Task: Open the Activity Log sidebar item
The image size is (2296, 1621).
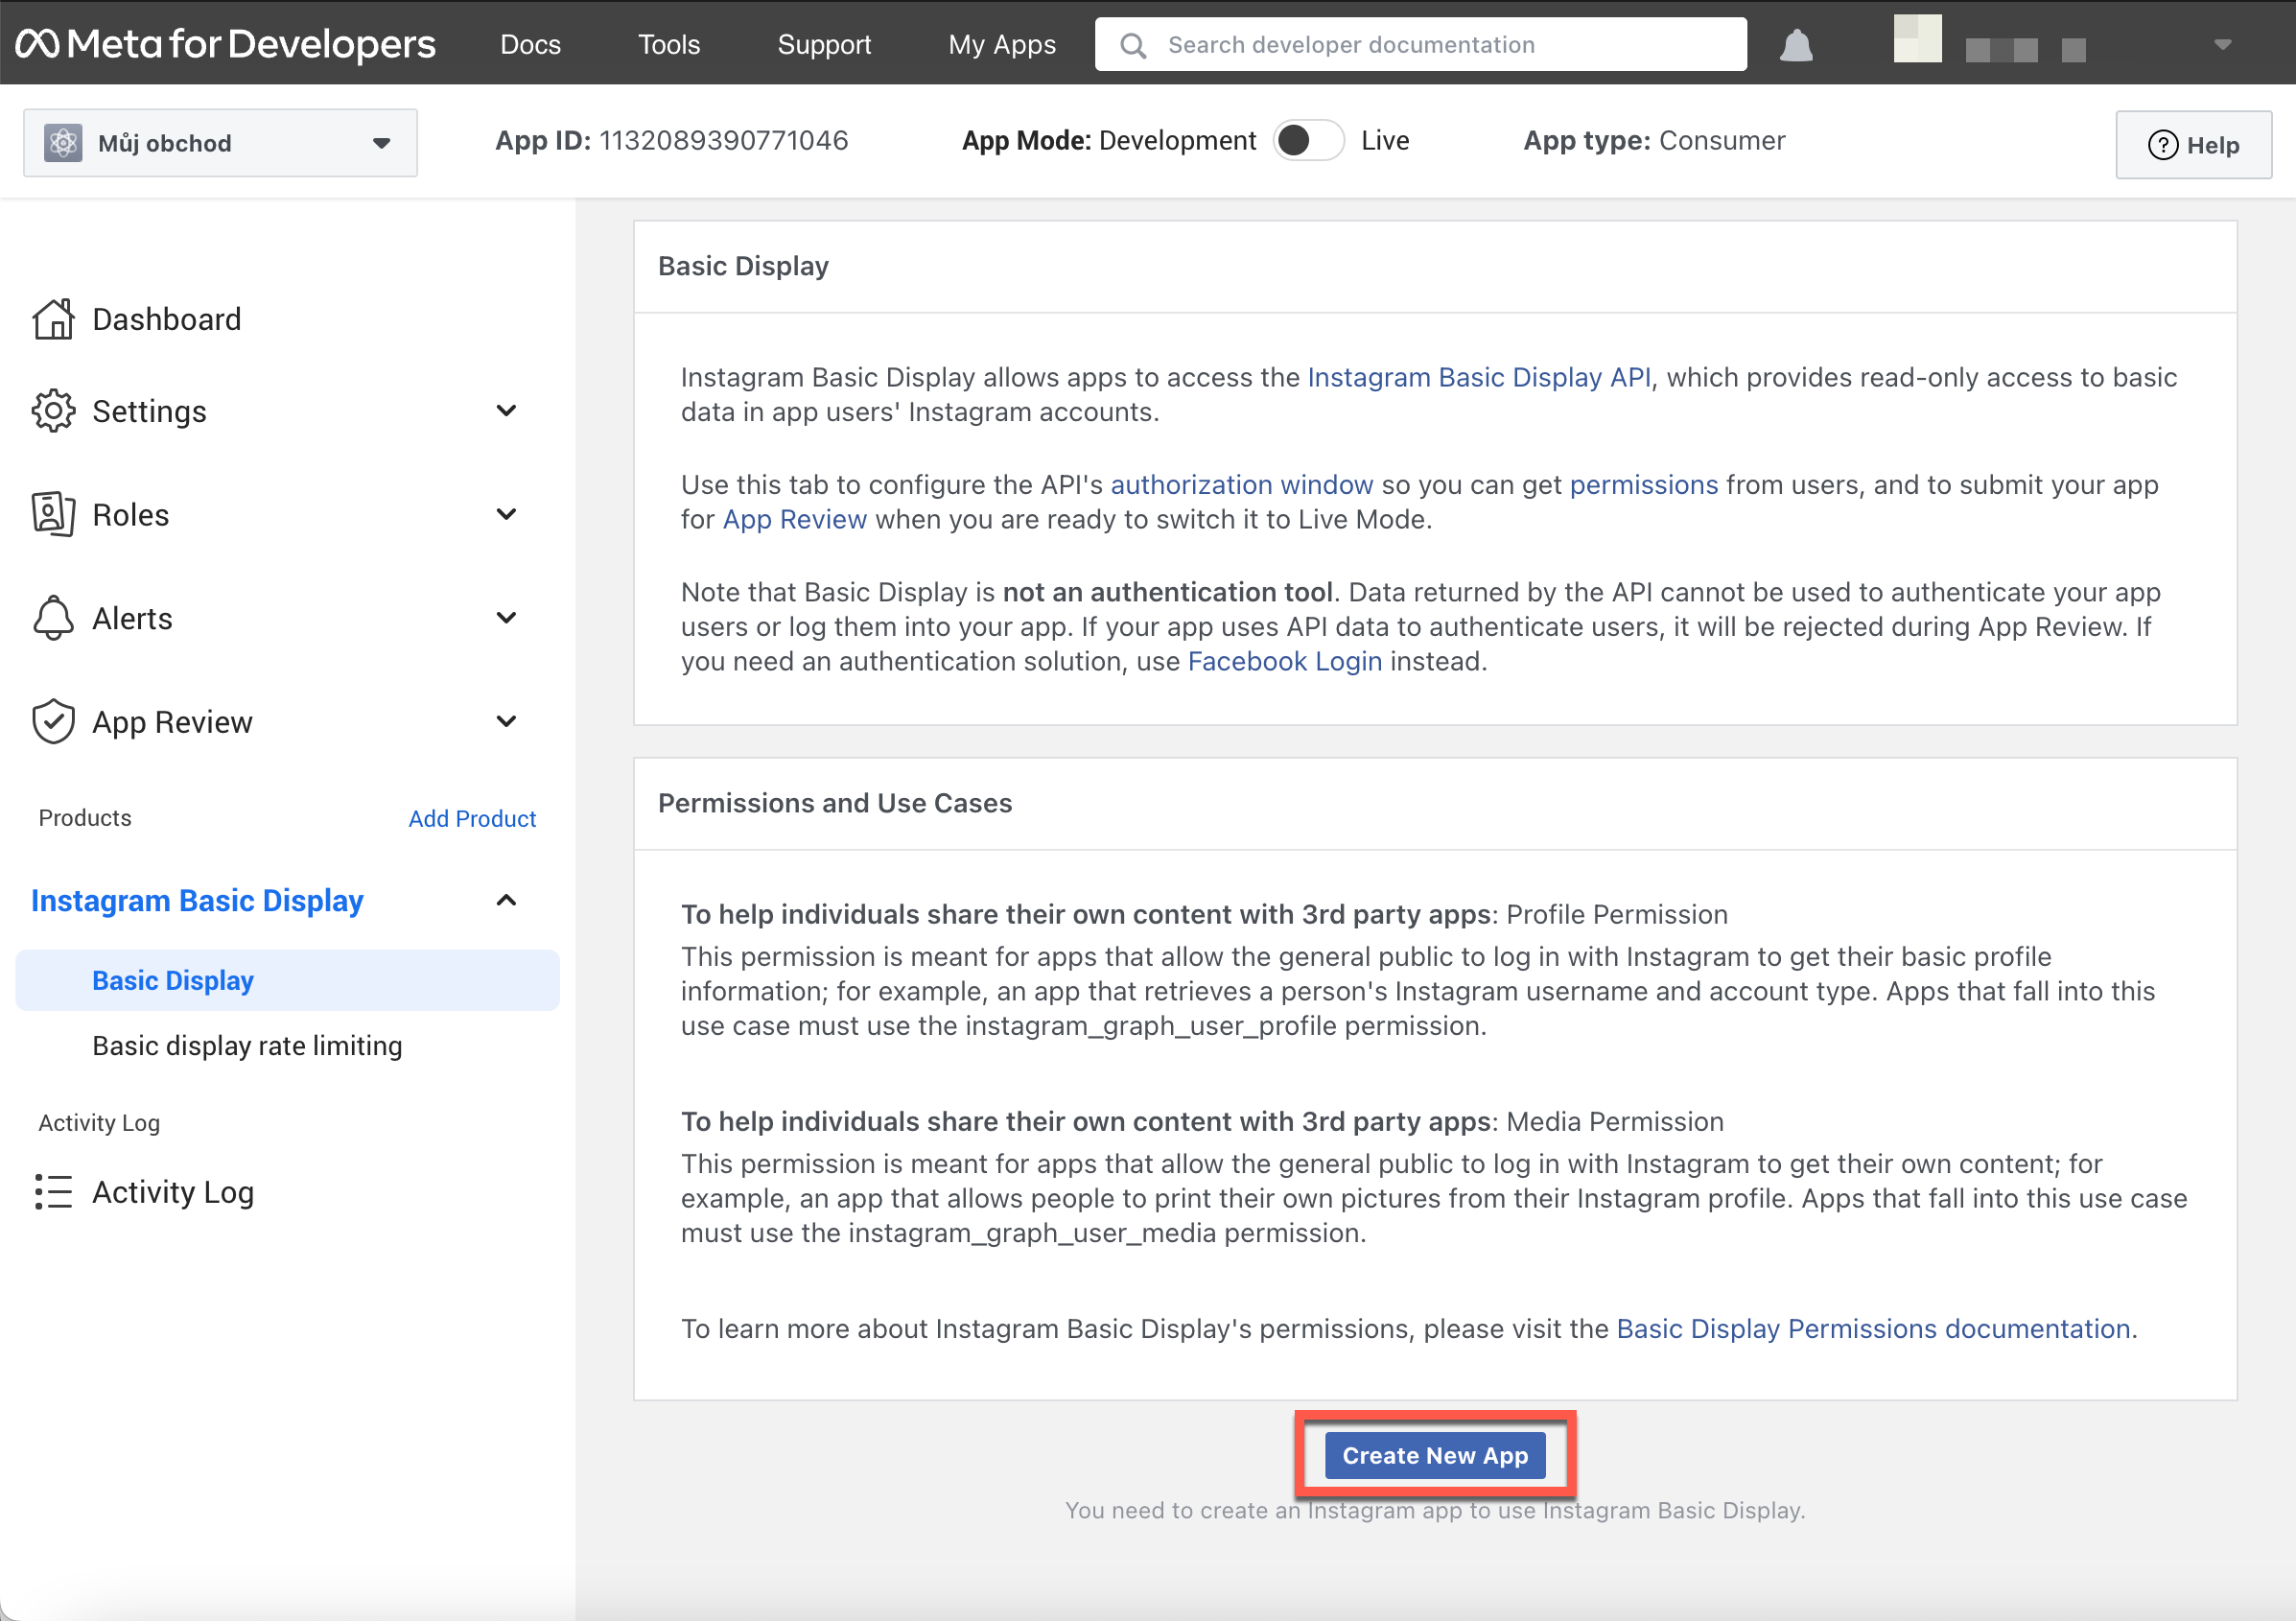Action: (x=173, y=1192)
